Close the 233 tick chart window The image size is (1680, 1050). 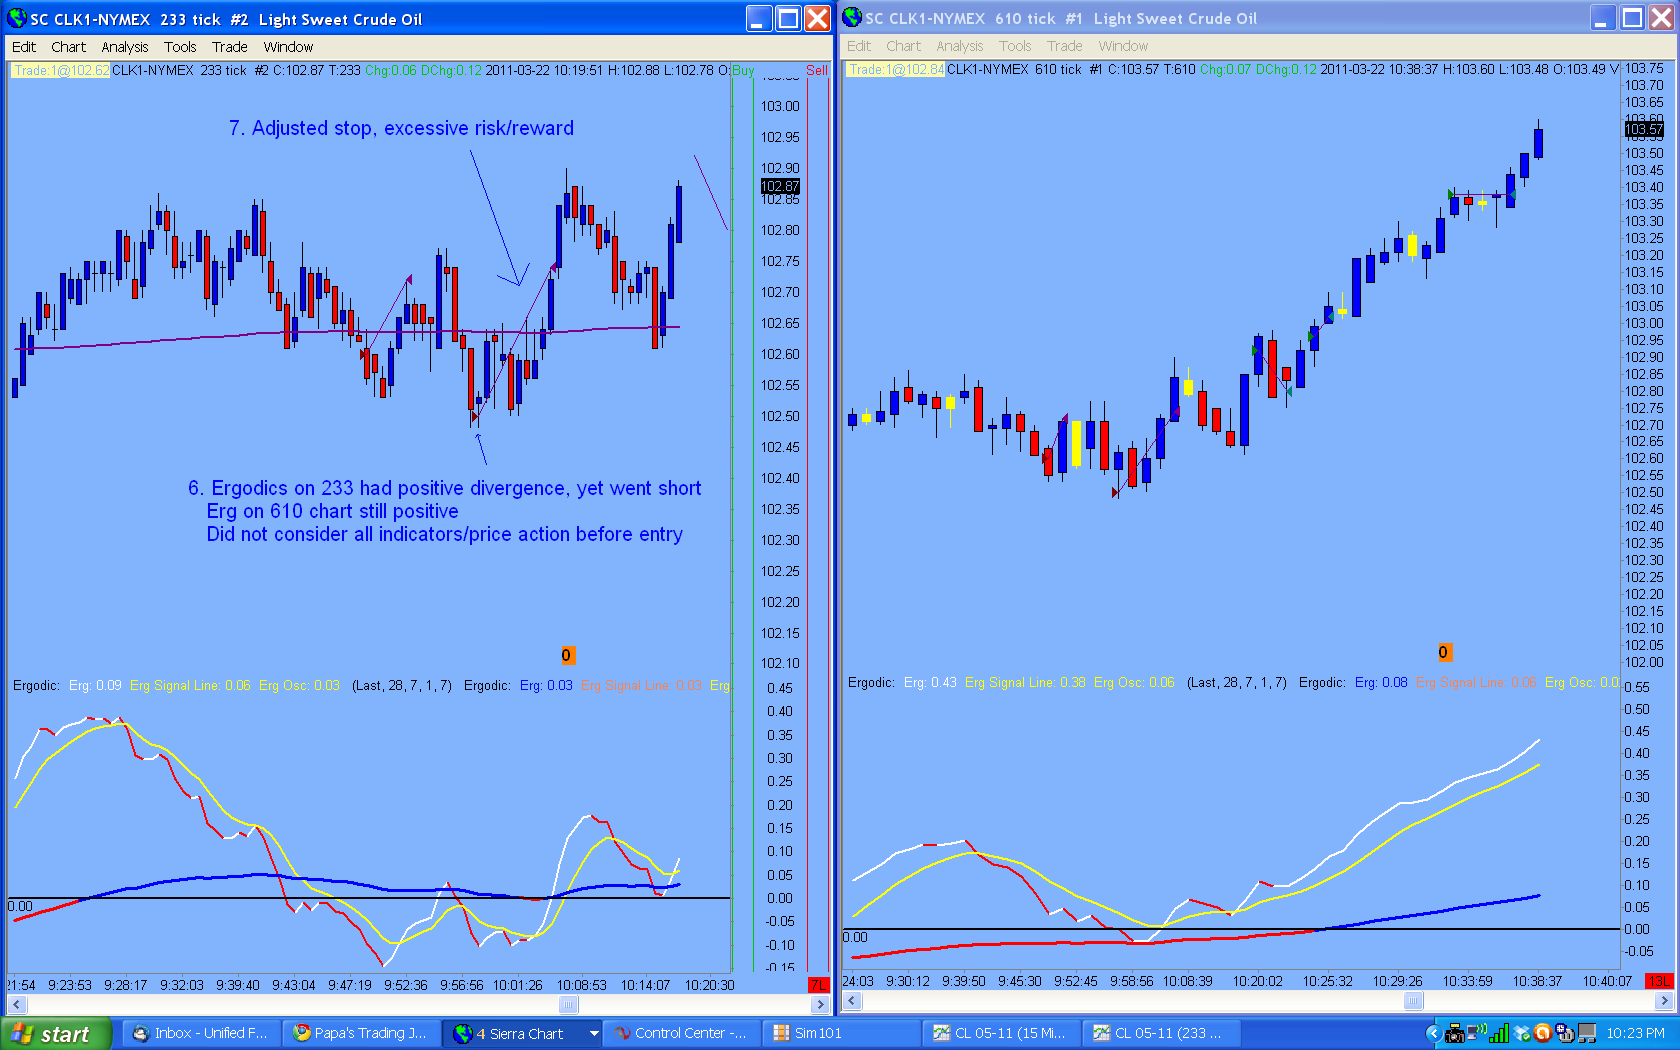(817, 18)
